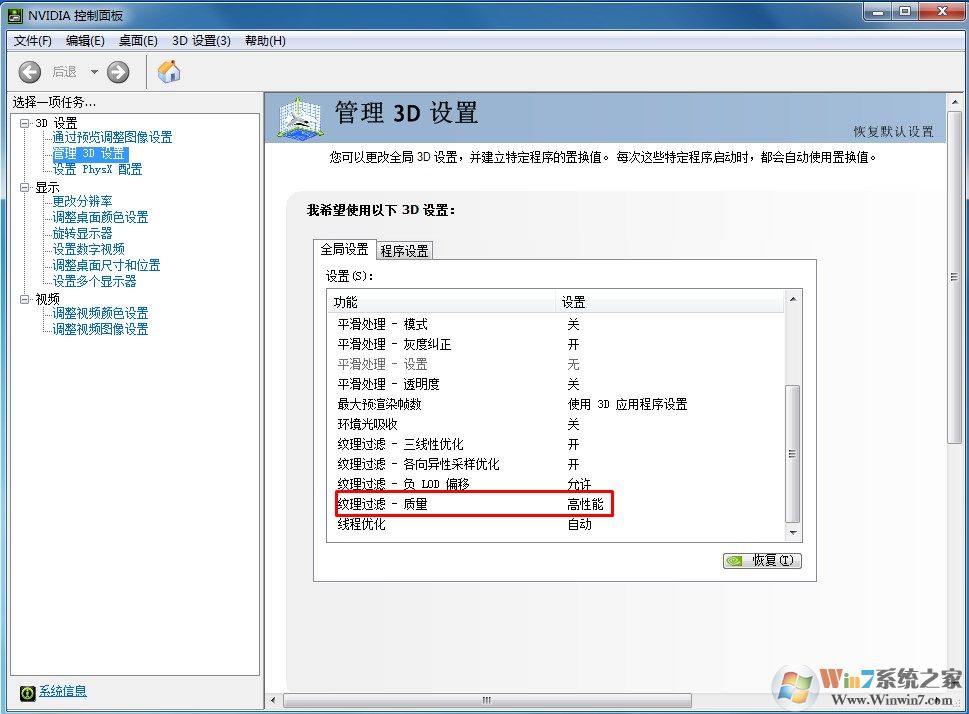Image resolution: width=969 pixels, height=714 pixels.
Task: Click the 恢复(T) button
Action: (762, 561)
